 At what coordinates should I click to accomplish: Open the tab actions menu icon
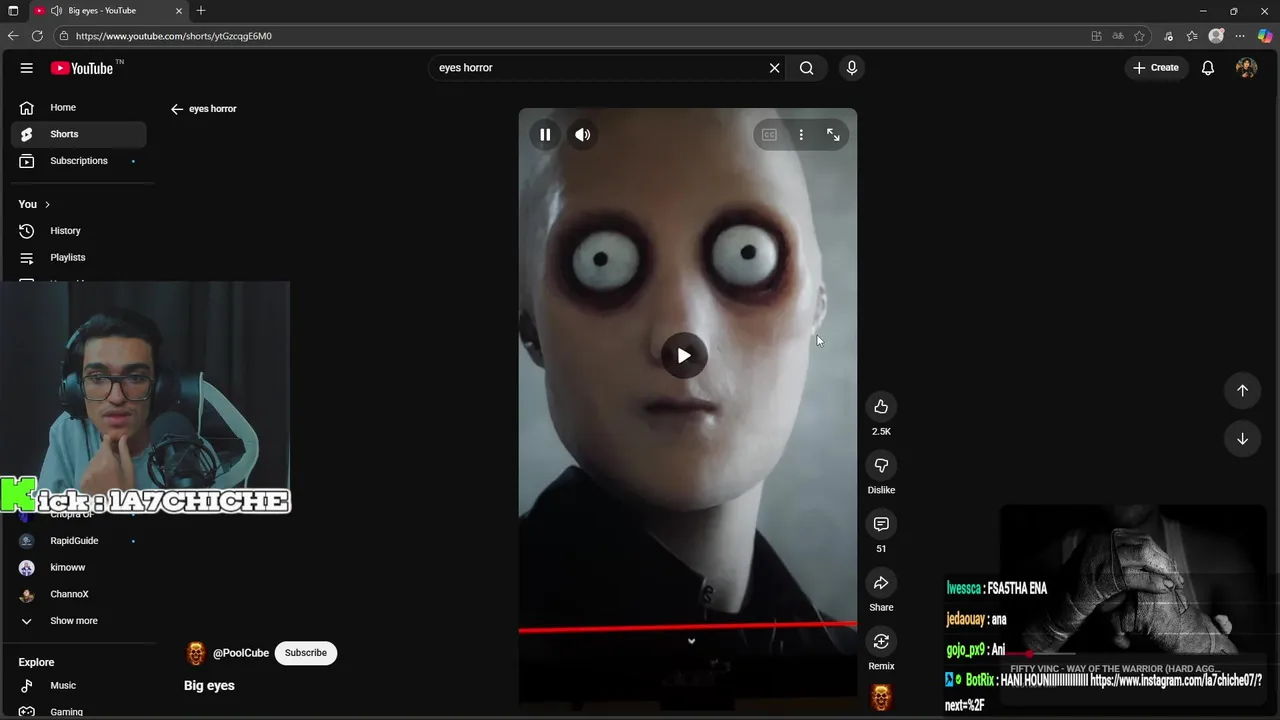pyautogui.click(x=13, y=11)
